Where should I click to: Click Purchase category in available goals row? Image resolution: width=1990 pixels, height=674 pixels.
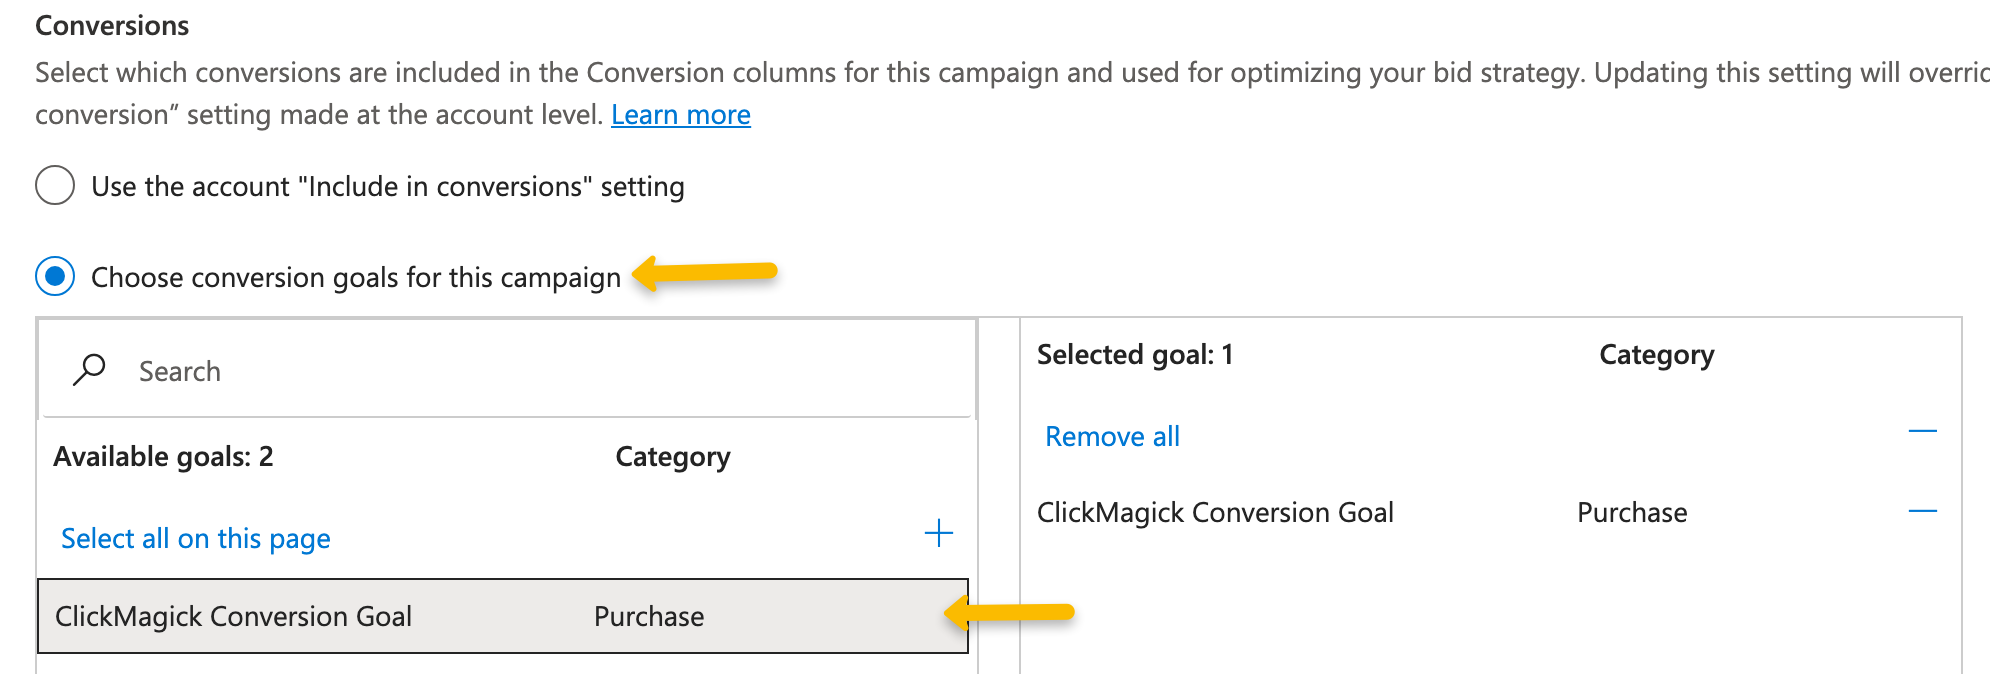(648, 616)
